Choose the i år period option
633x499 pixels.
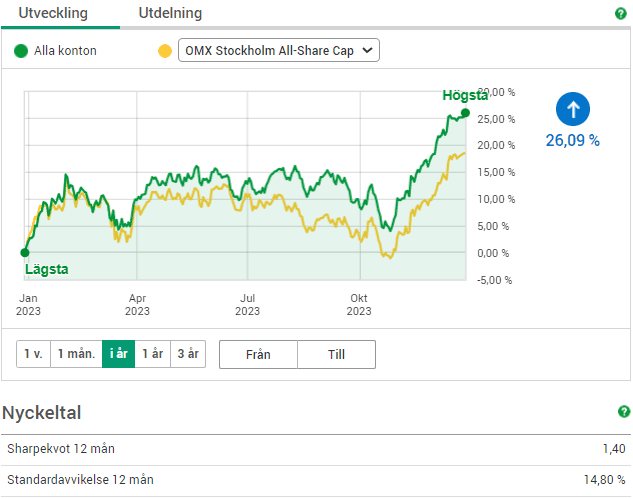[118, 354]
